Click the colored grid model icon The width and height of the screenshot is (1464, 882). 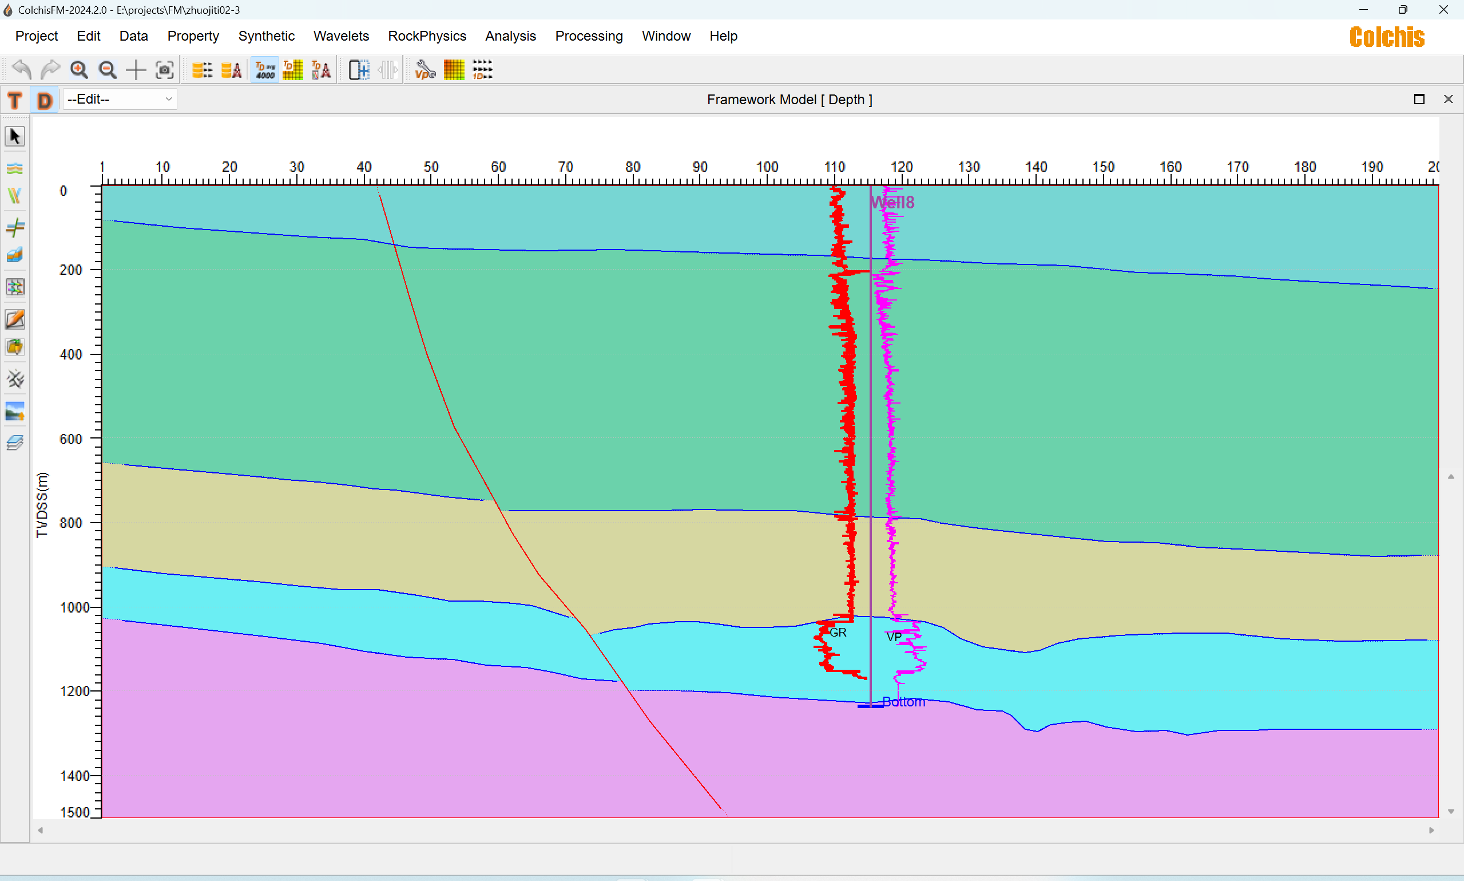[x=454, y=70]
